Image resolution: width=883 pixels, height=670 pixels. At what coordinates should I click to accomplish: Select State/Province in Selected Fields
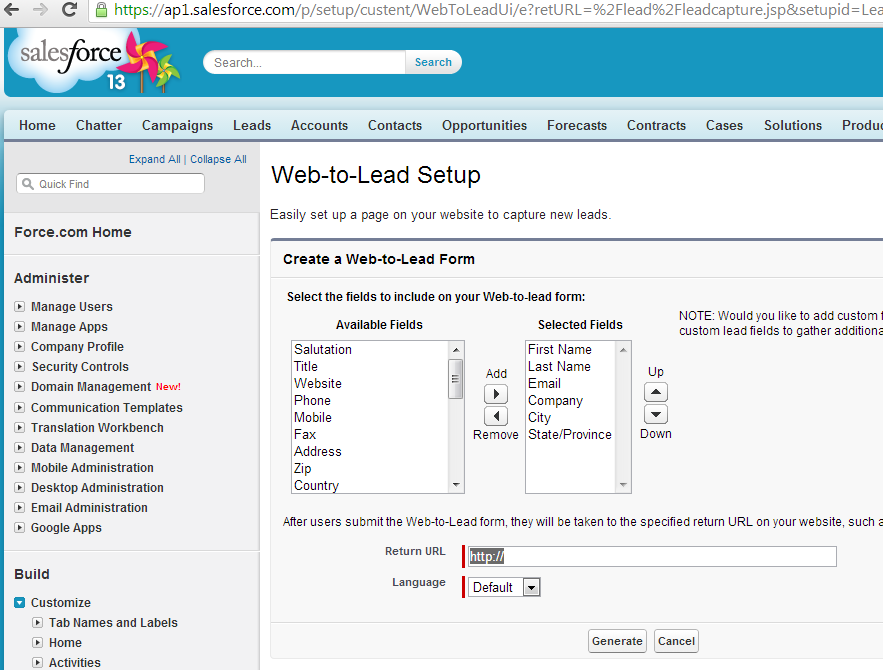pyautogui.click(x=569, y=435)
